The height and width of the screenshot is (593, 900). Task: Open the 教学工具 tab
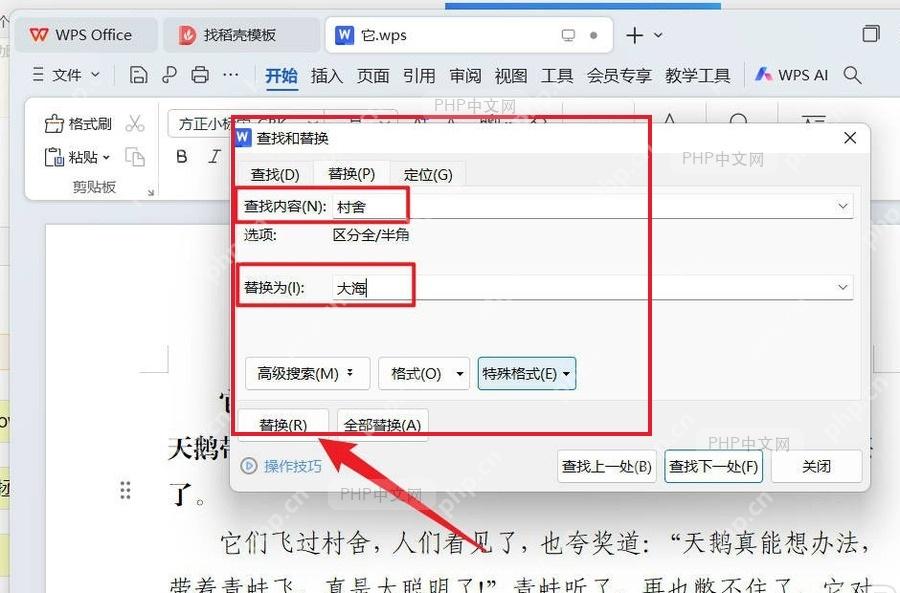coord(697,75)
